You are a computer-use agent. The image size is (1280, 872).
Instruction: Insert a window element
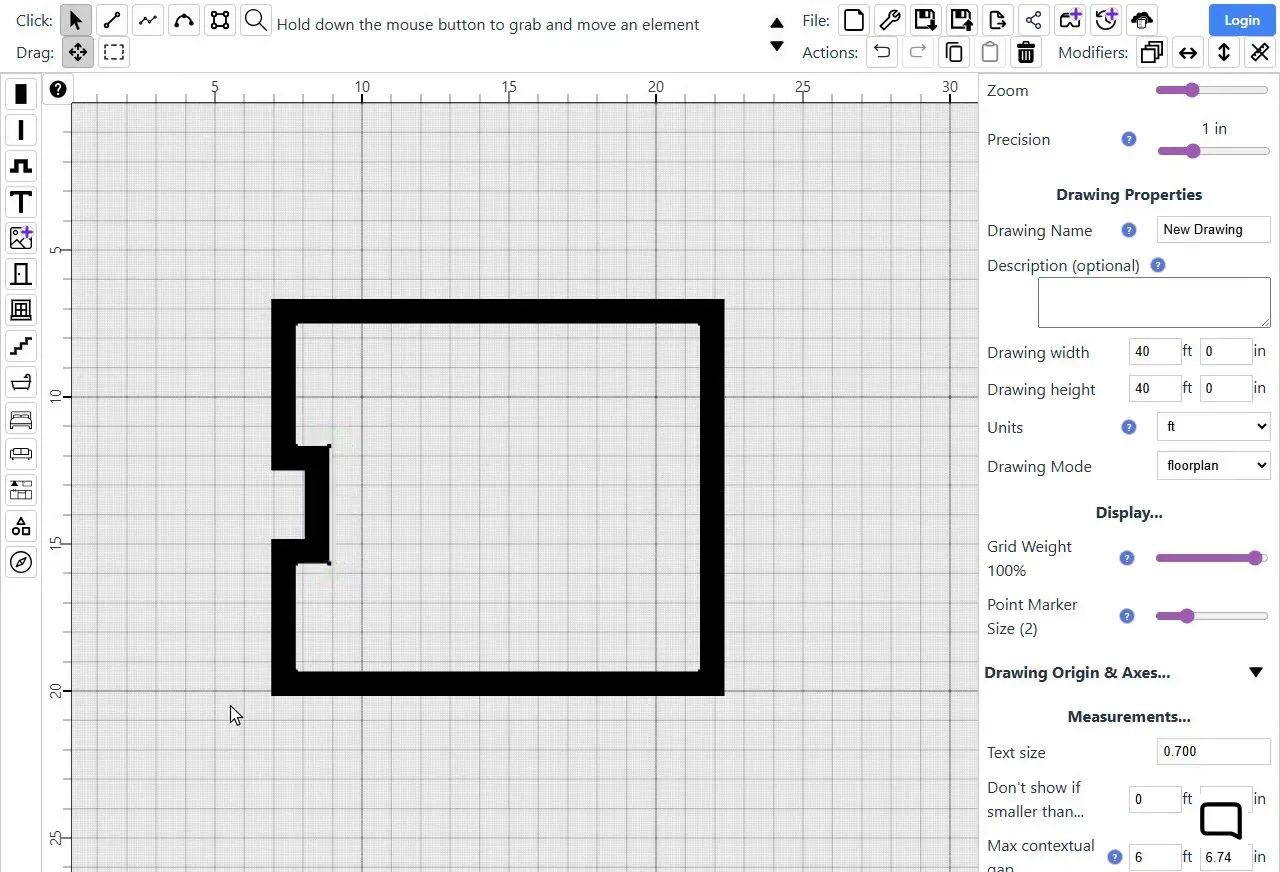click(x=21, y=310)
